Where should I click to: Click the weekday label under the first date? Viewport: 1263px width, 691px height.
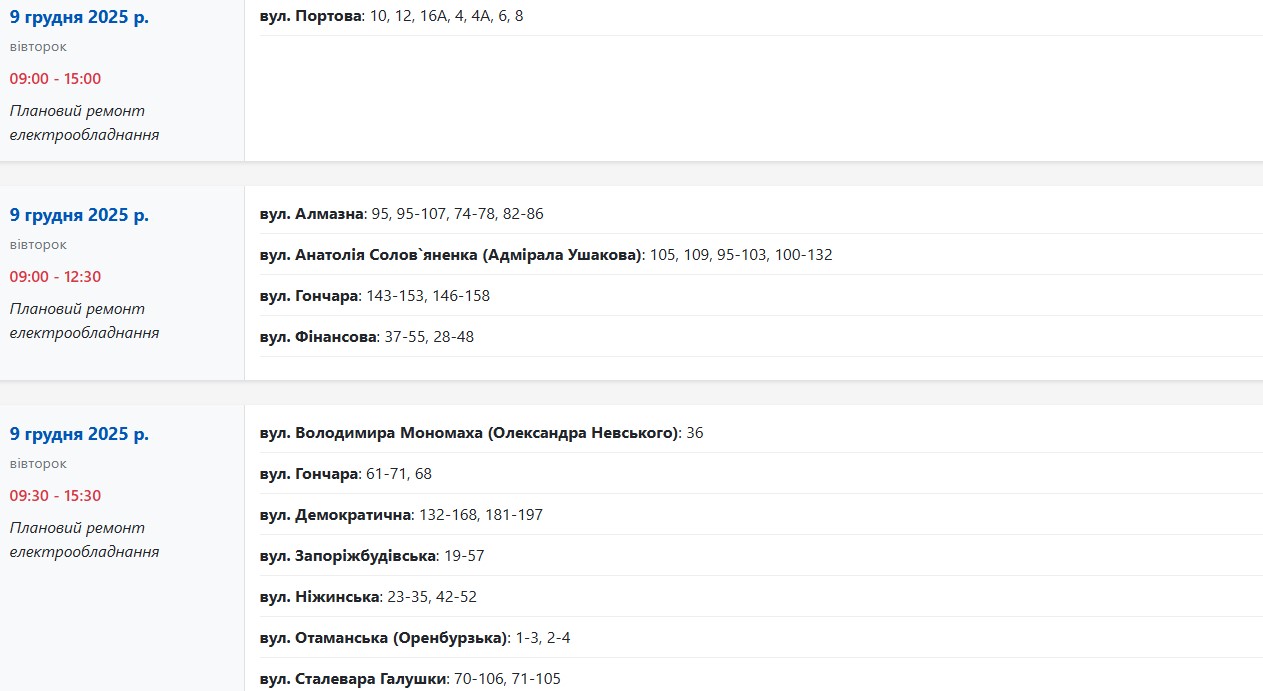pyautogui.click(x=38, y=47)
